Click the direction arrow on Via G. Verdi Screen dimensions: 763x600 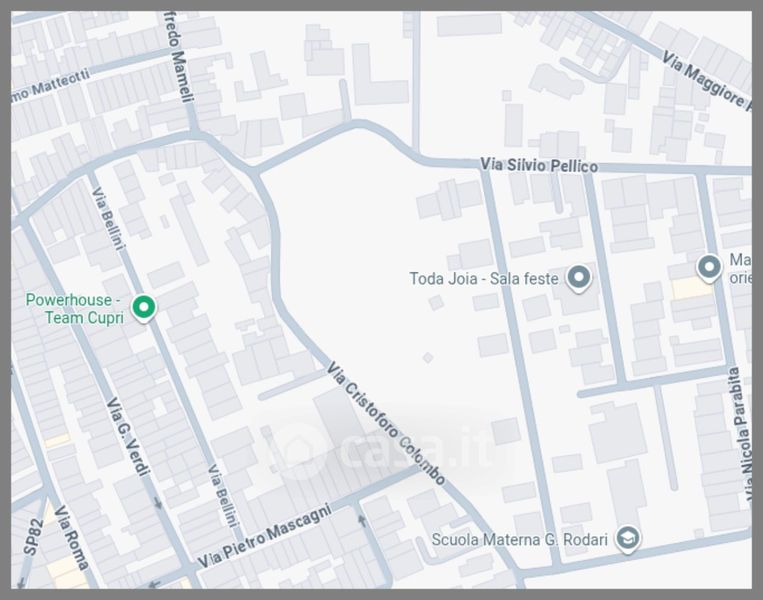[x=156, y=502]
